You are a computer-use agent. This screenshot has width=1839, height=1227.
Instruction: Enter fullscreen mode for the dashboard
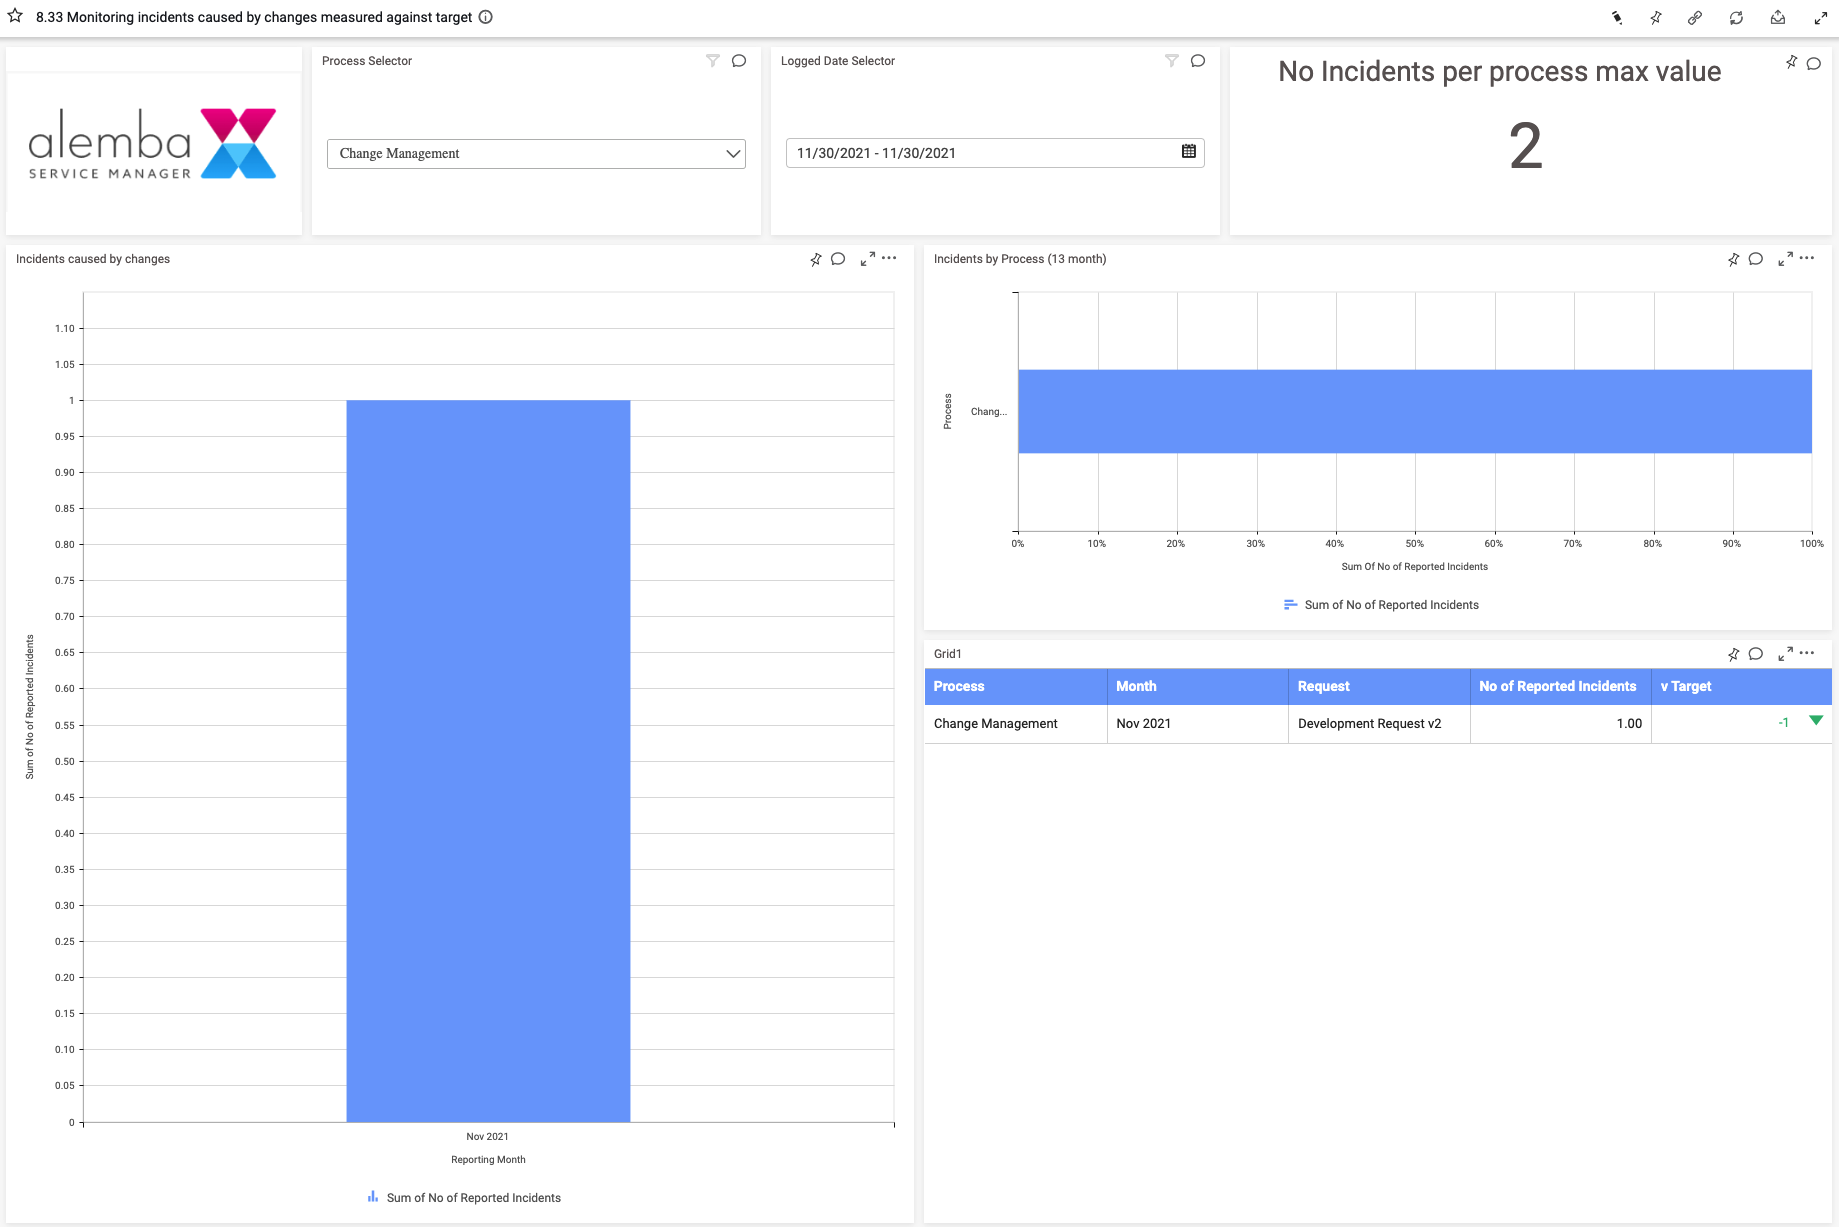[x=1820, y=18]
